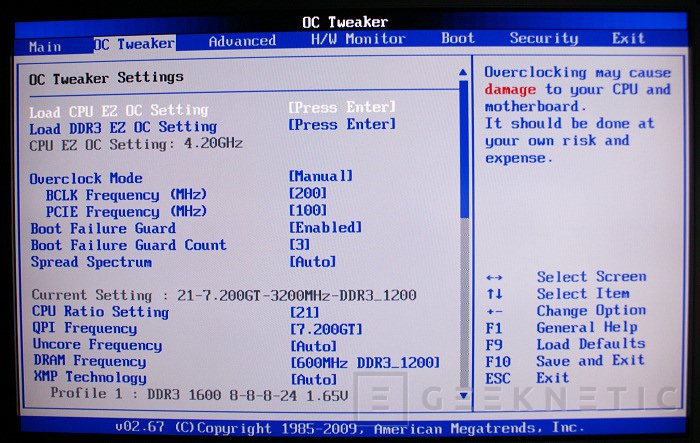
Task: Click the Select Screen help entry
Action: pos(566,277)
